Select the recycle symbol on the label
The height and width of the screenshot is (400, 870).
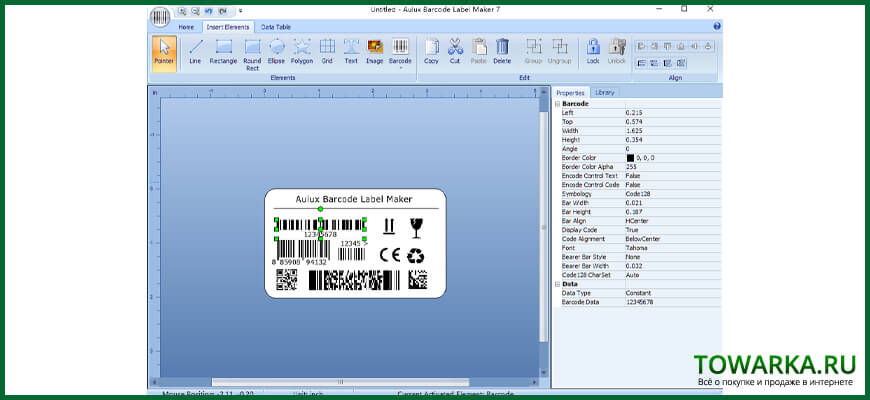click(x=416, y=255)
